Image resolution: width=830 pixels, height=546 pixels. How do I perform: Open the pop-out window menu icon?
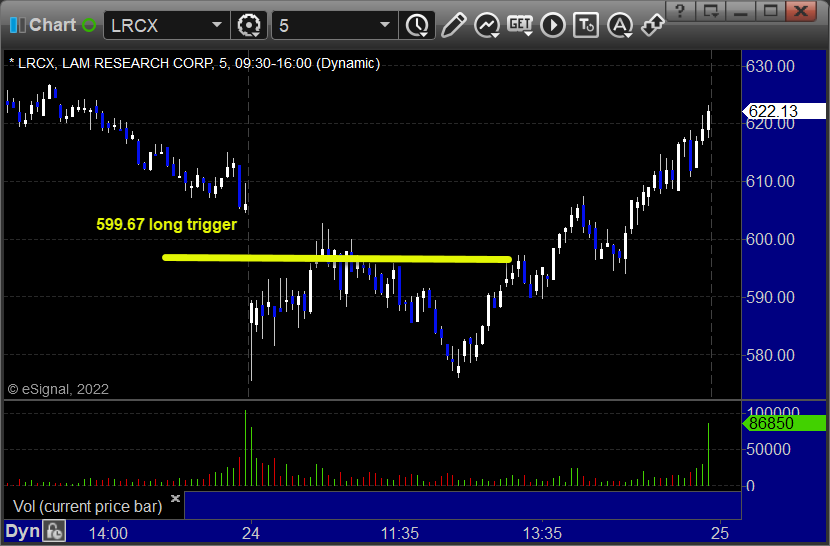(x=710, y=11)
